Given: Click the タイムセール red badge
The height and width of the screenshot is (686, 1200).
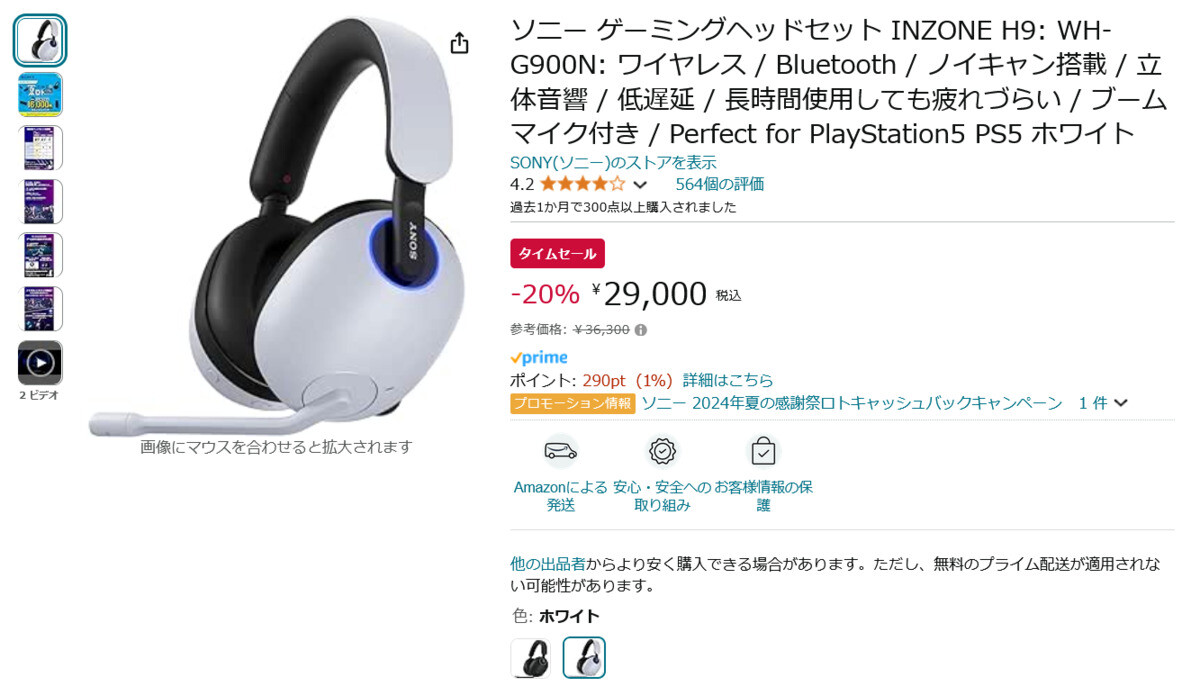Looking at the screenshot, I should tap(557, 253).
